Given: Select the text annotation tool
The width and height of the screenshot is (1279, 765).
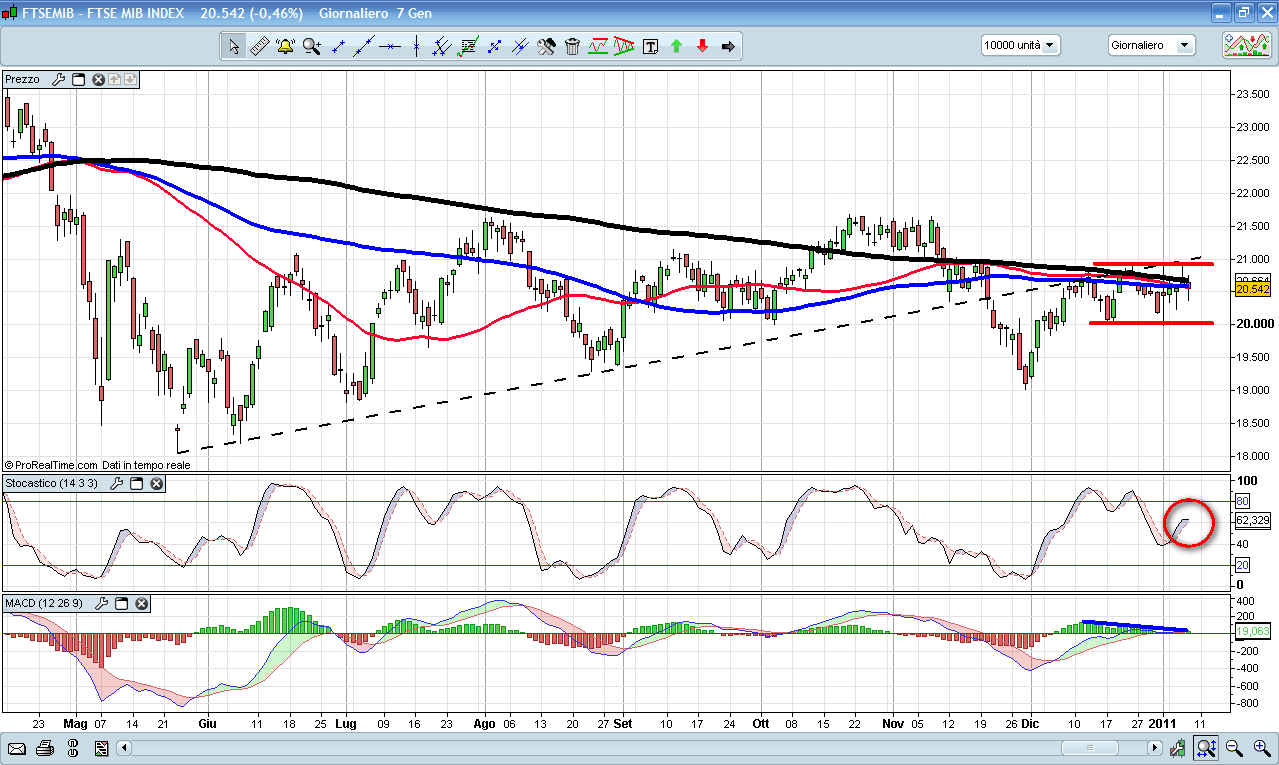Looking at the screenshot, I should pyautogui.click(x=650, y=46).
